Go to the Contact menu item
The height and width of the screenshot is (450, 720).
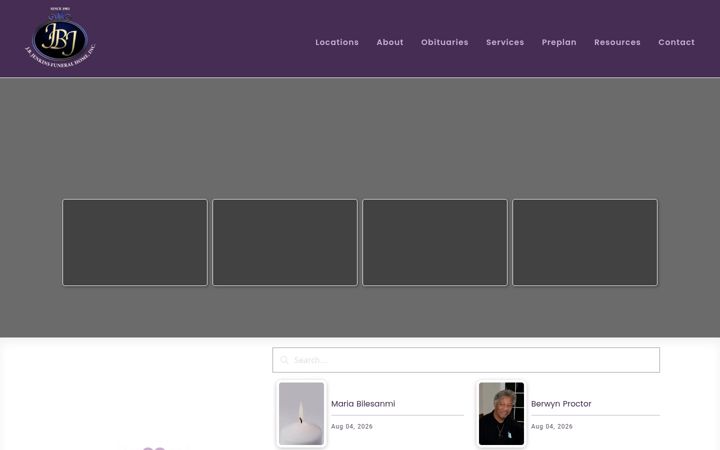(676, 42)
